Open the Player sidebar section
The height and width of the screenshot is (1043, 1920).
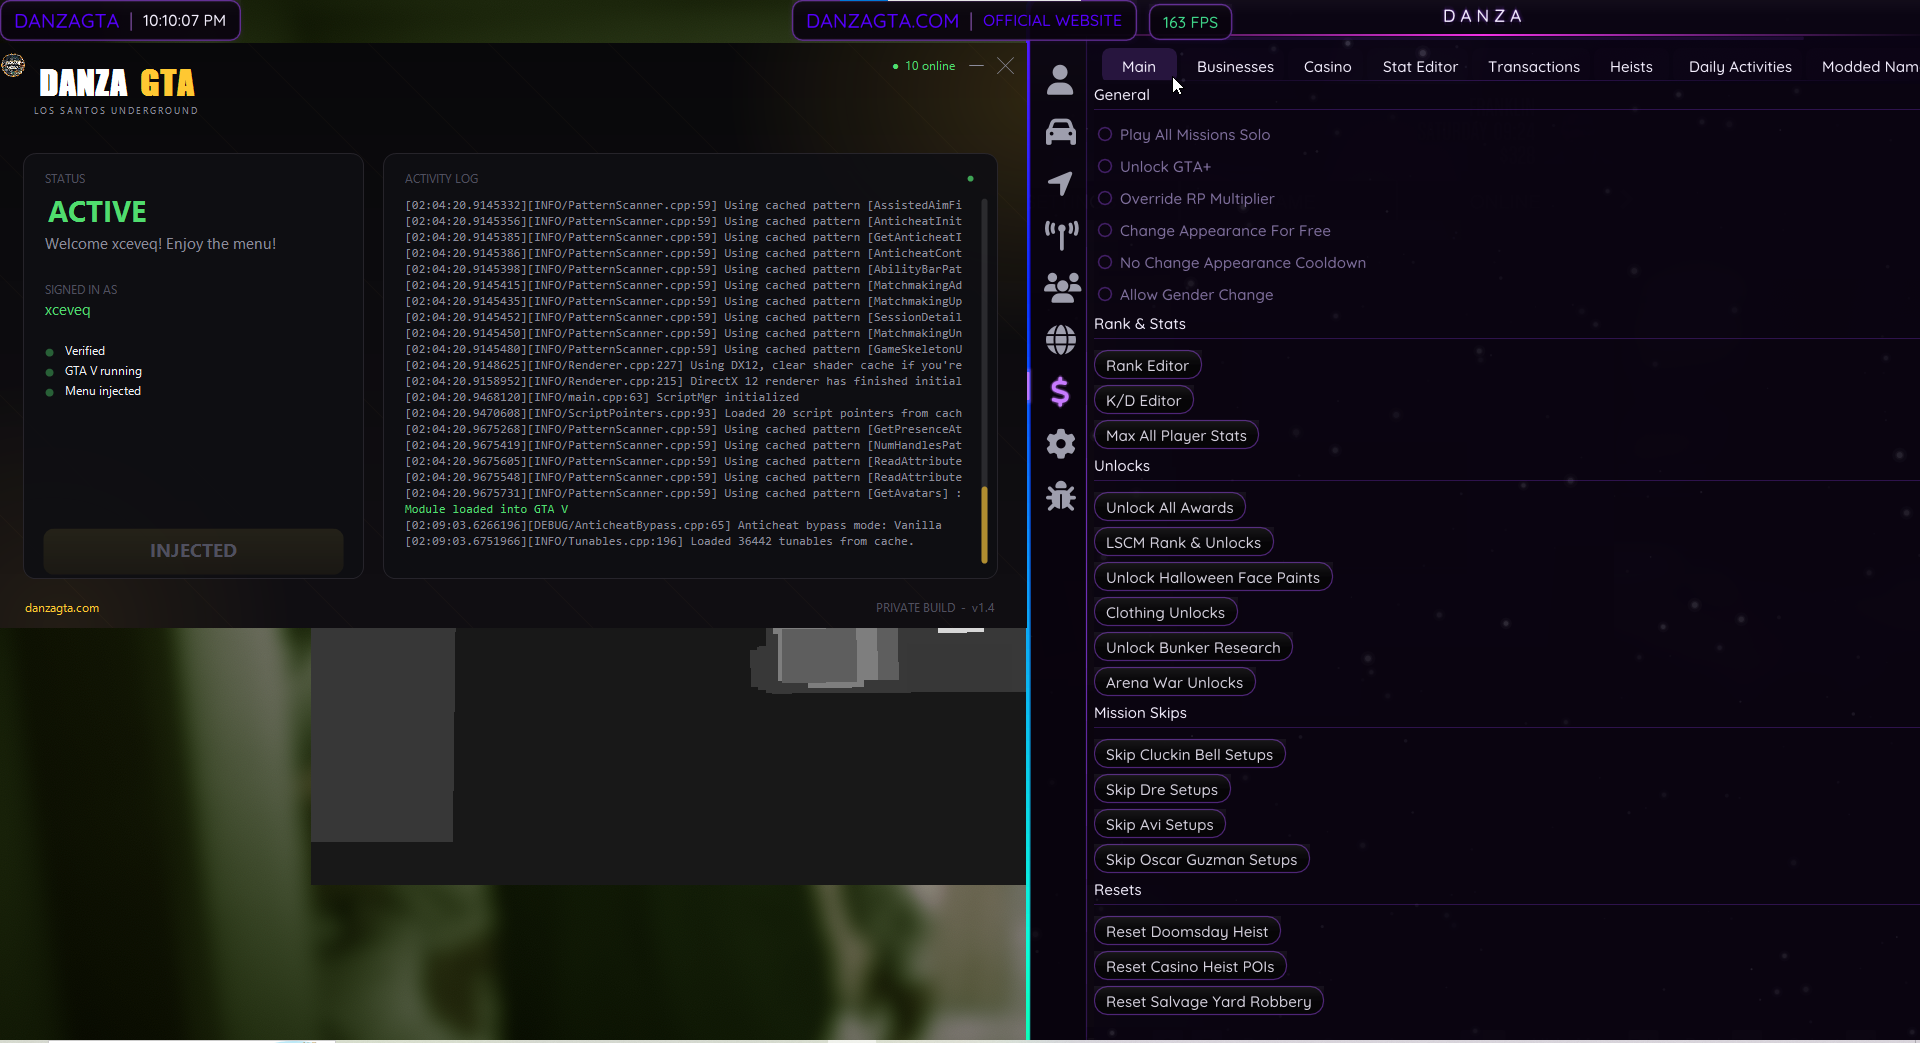pyautogui.click(x=1060, y=80)
